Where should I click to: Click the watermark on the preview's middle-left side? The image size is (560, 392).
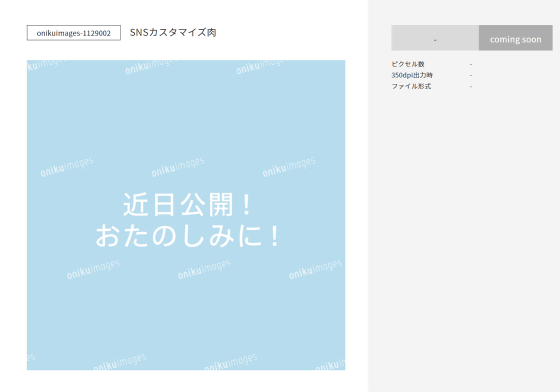pos(67,167)
